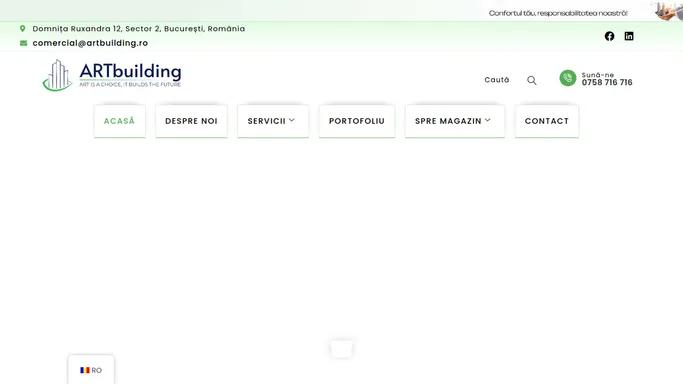683x384 pixels.
Task: Open the RO language switcher
Action: point(91,370)
